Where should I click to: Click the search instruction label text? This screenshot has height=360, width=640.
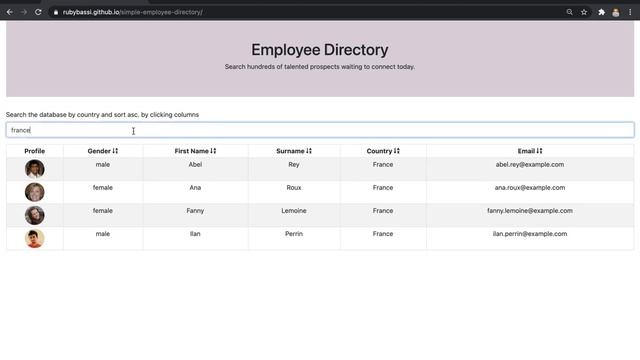pyautogui.click(x=102, y=115)
